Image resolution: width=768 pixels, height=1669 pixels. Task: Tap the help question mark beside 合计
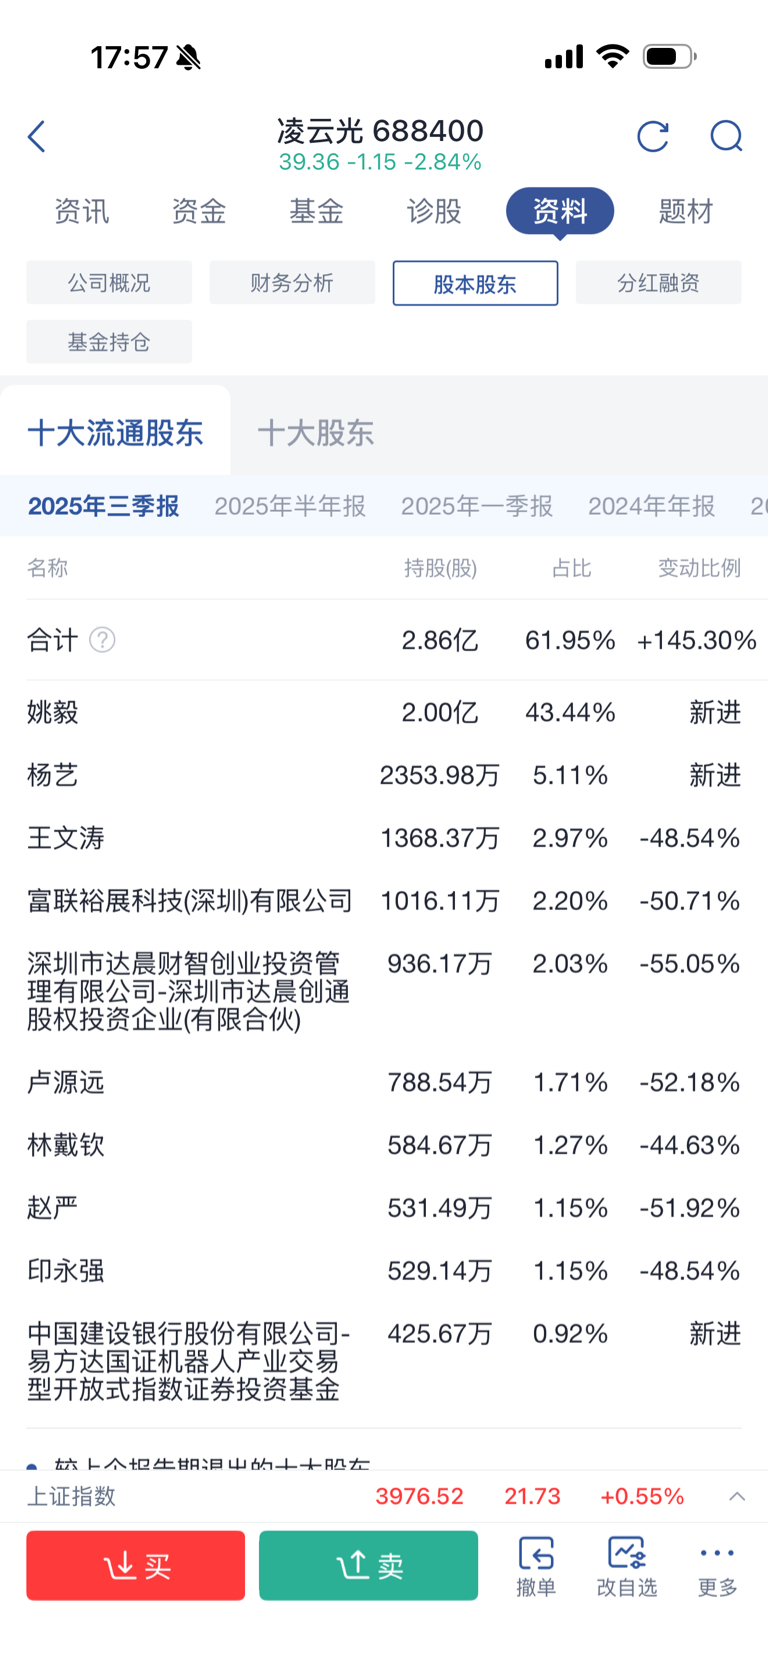coord(102,640)
